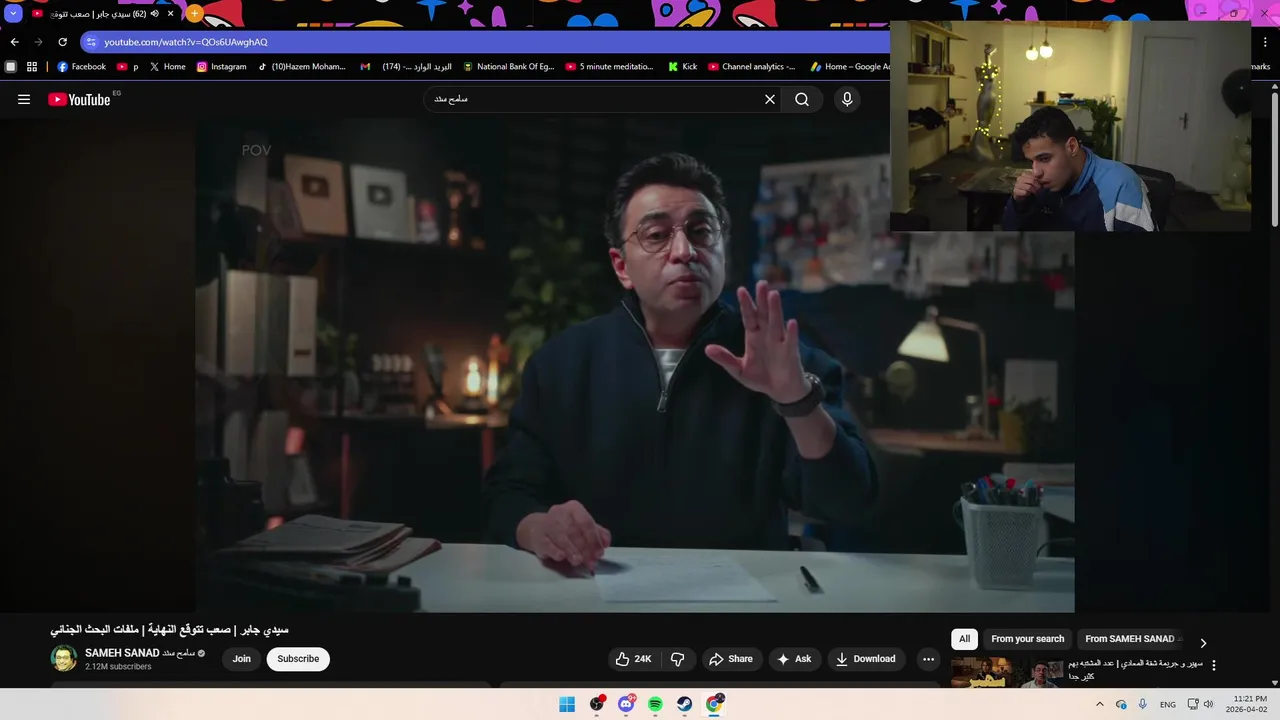Show more filter chips with arrow
Image resolution: width=1280 pixels, height=720 pixels.
click(1203, 643)
